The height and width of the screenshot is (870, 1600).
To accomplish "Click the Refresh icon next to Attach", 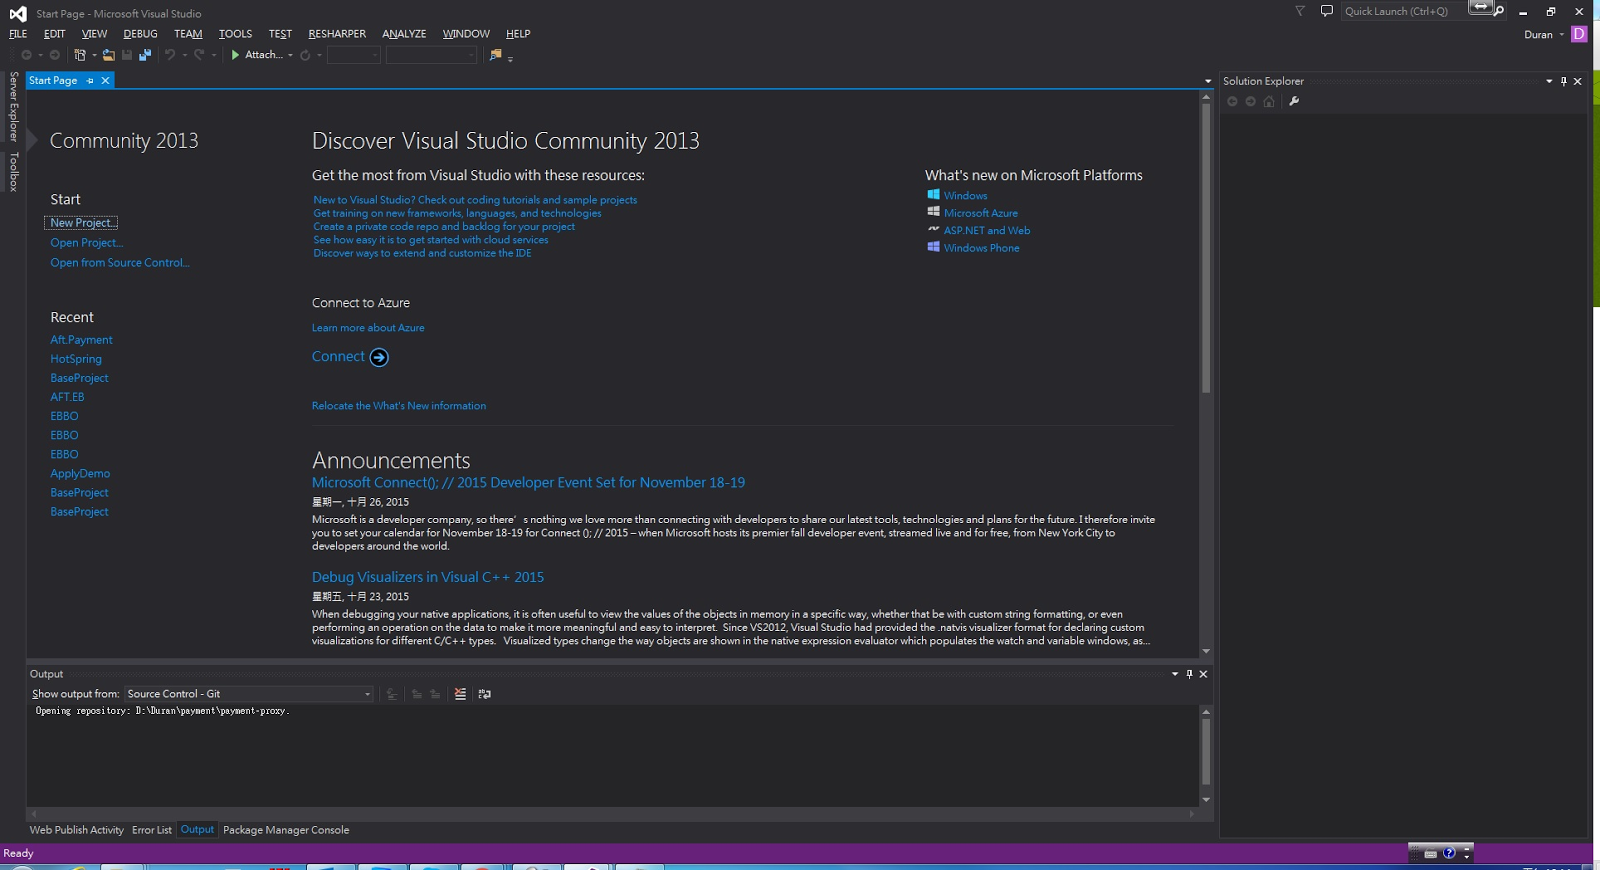I will coord(305,55).
